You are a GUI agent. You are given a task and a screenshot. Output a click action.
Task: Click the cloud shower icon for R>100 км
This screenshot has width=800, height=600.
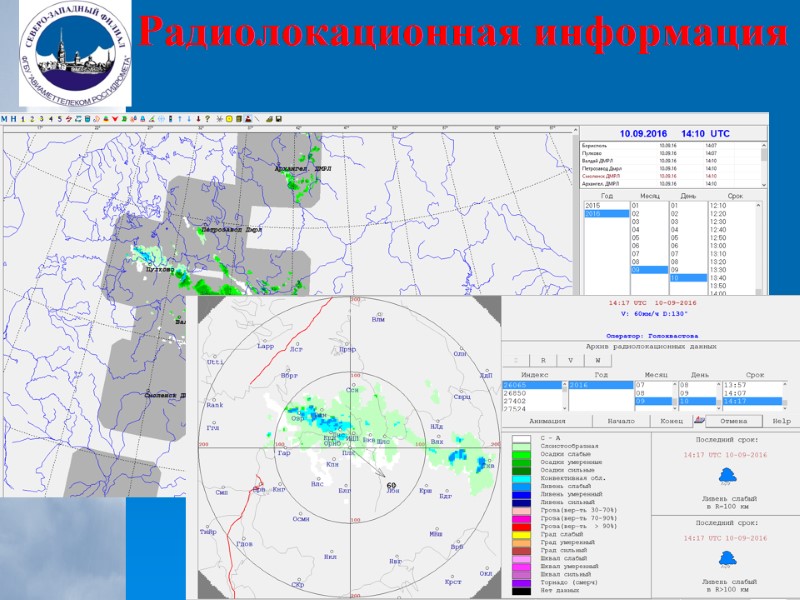click(x=727, y=559)
